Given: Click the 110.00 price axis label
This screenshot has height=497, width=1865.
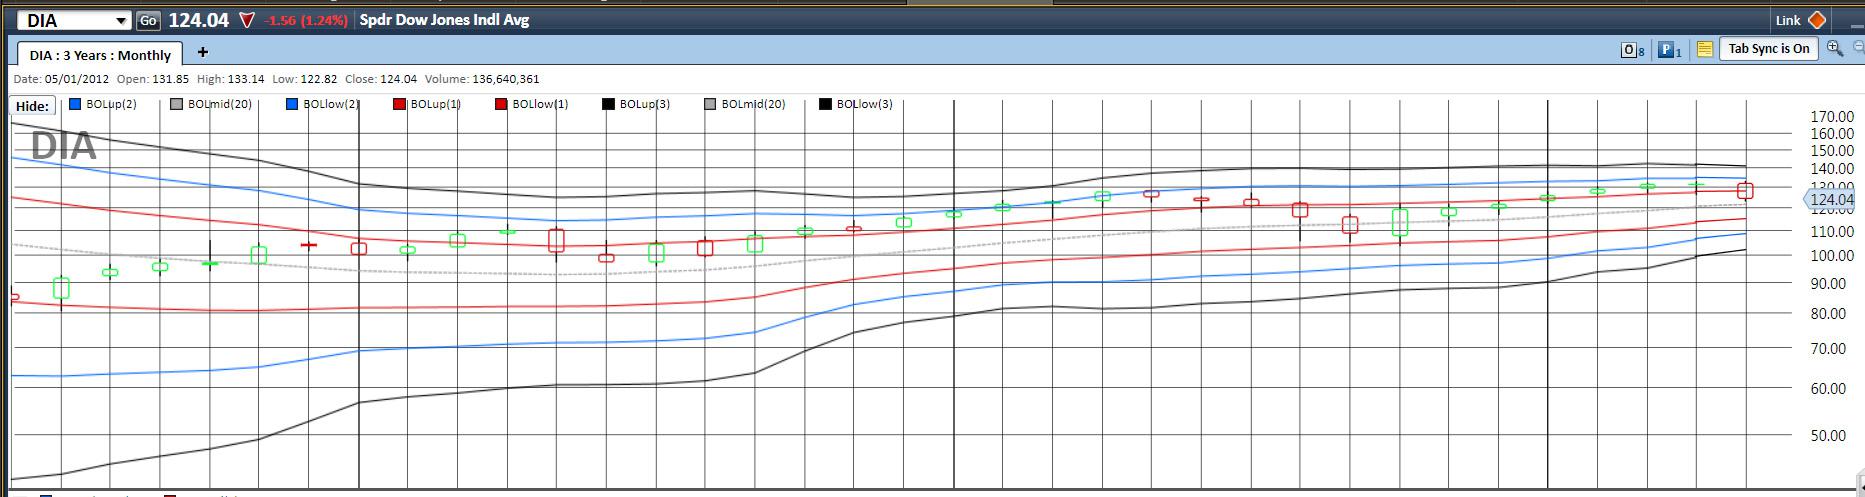Looking at the screenshot, I should pos(1832,231).
